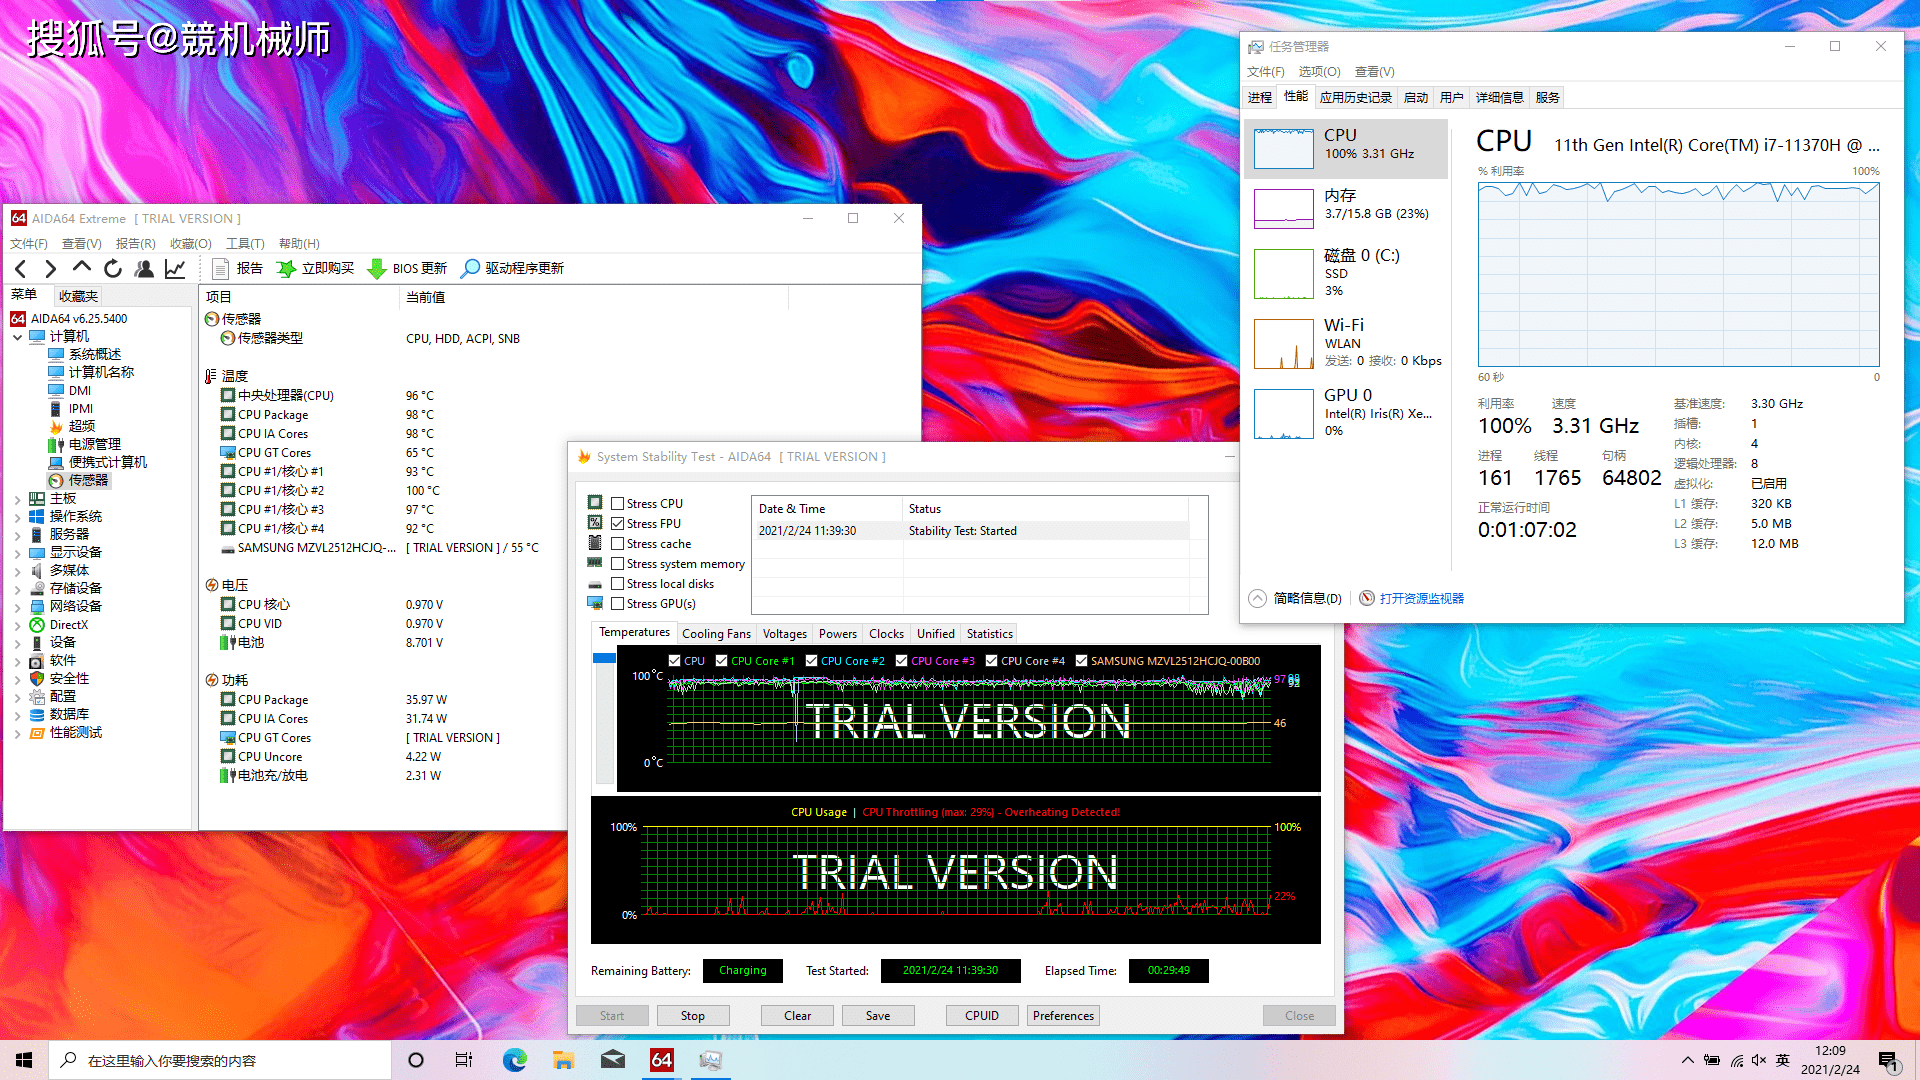
Task: Open the Preferences button
Action: point(1064,1016)
